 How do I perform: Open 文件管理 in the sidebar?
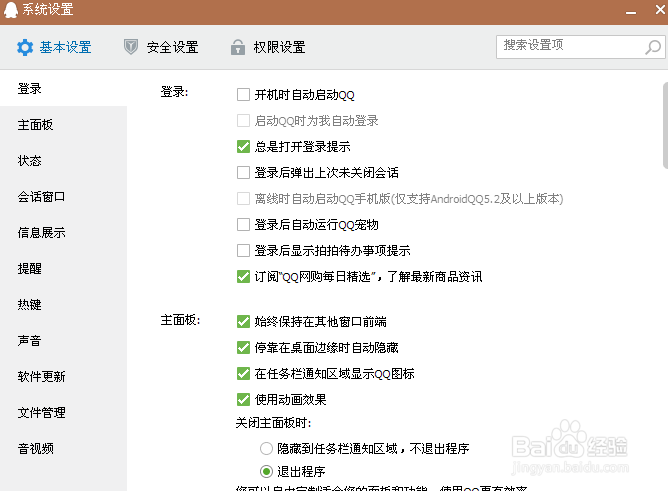(x=63, y=413)
